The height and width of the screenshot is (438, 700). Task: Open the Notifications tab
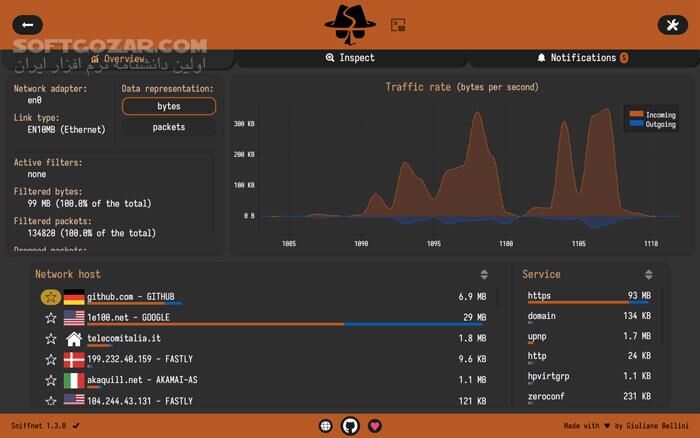click(582, 58)
